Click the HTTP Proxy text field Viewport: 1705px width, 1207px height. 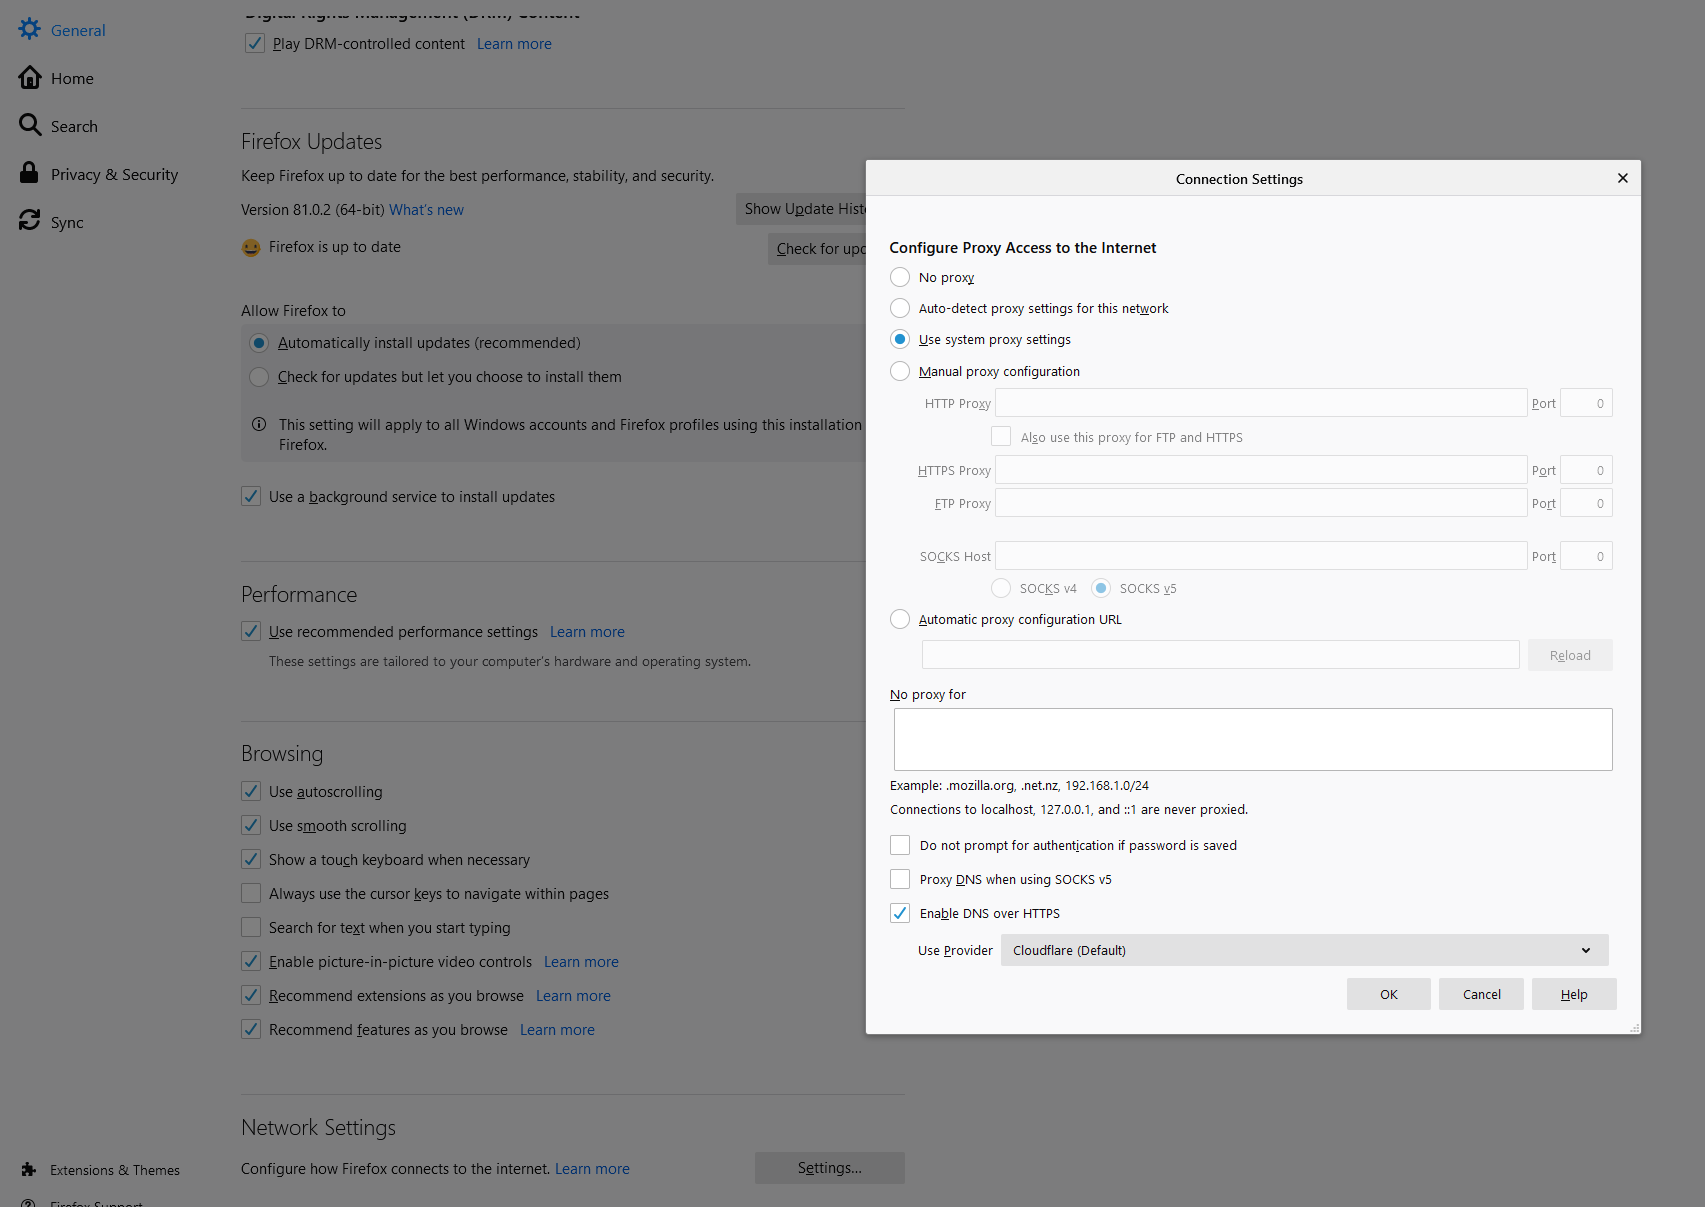coord(1260,403)
